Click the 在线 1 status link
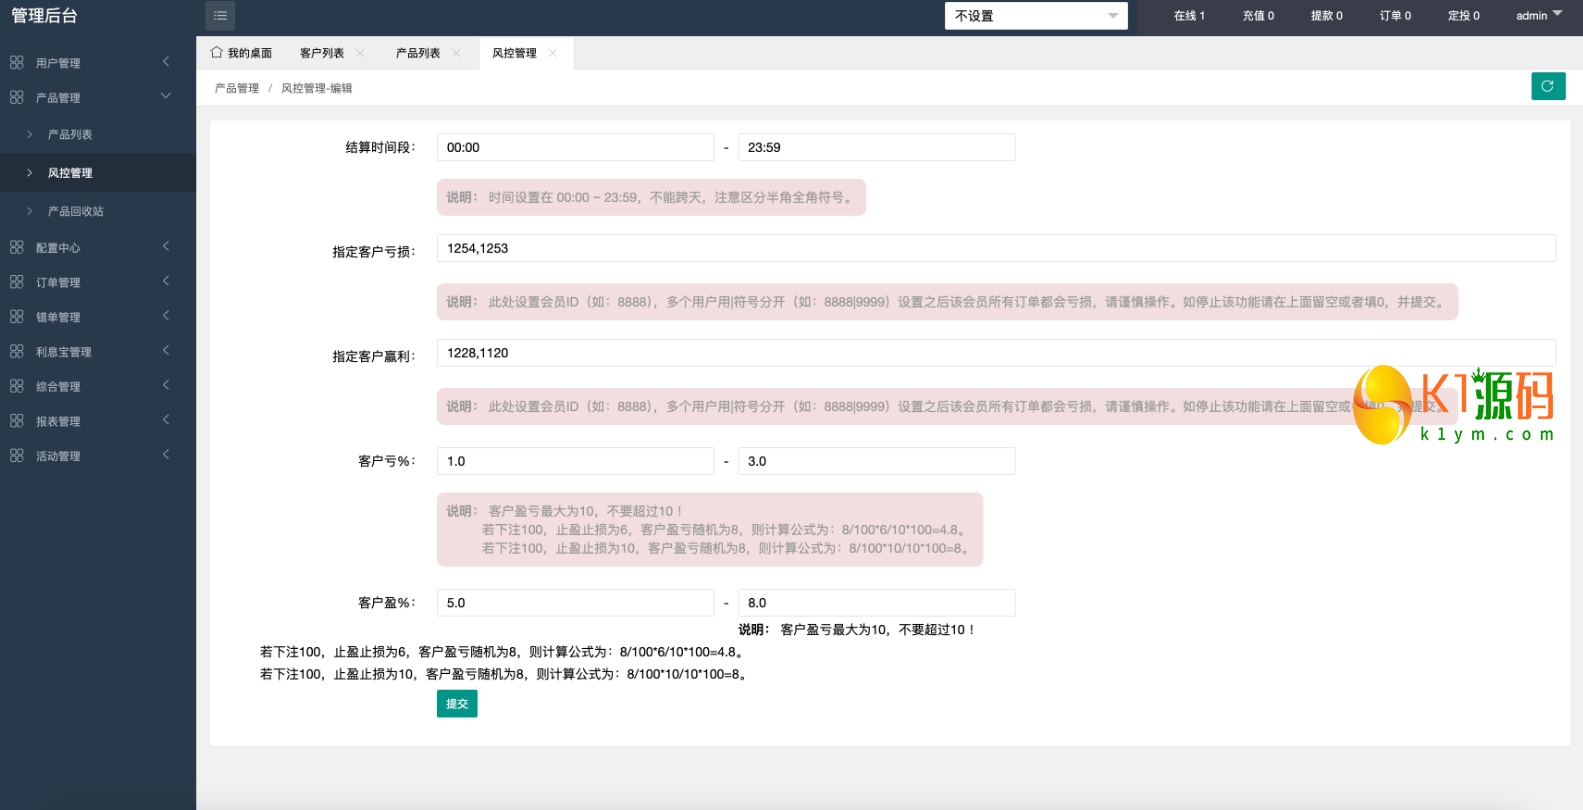The image size is (1583, 810). [x=1189, y=16]
